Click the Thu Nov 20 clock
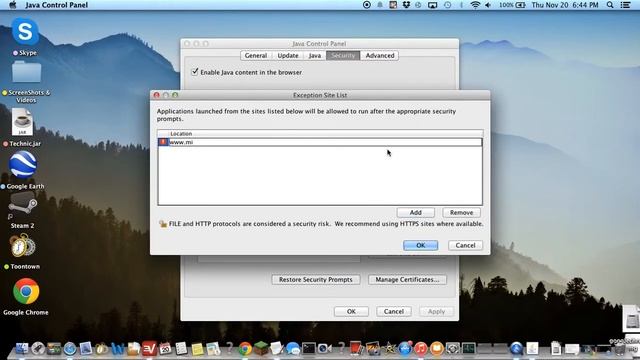The width and height of the screenshot is (640, 360). tap(565, 5)
